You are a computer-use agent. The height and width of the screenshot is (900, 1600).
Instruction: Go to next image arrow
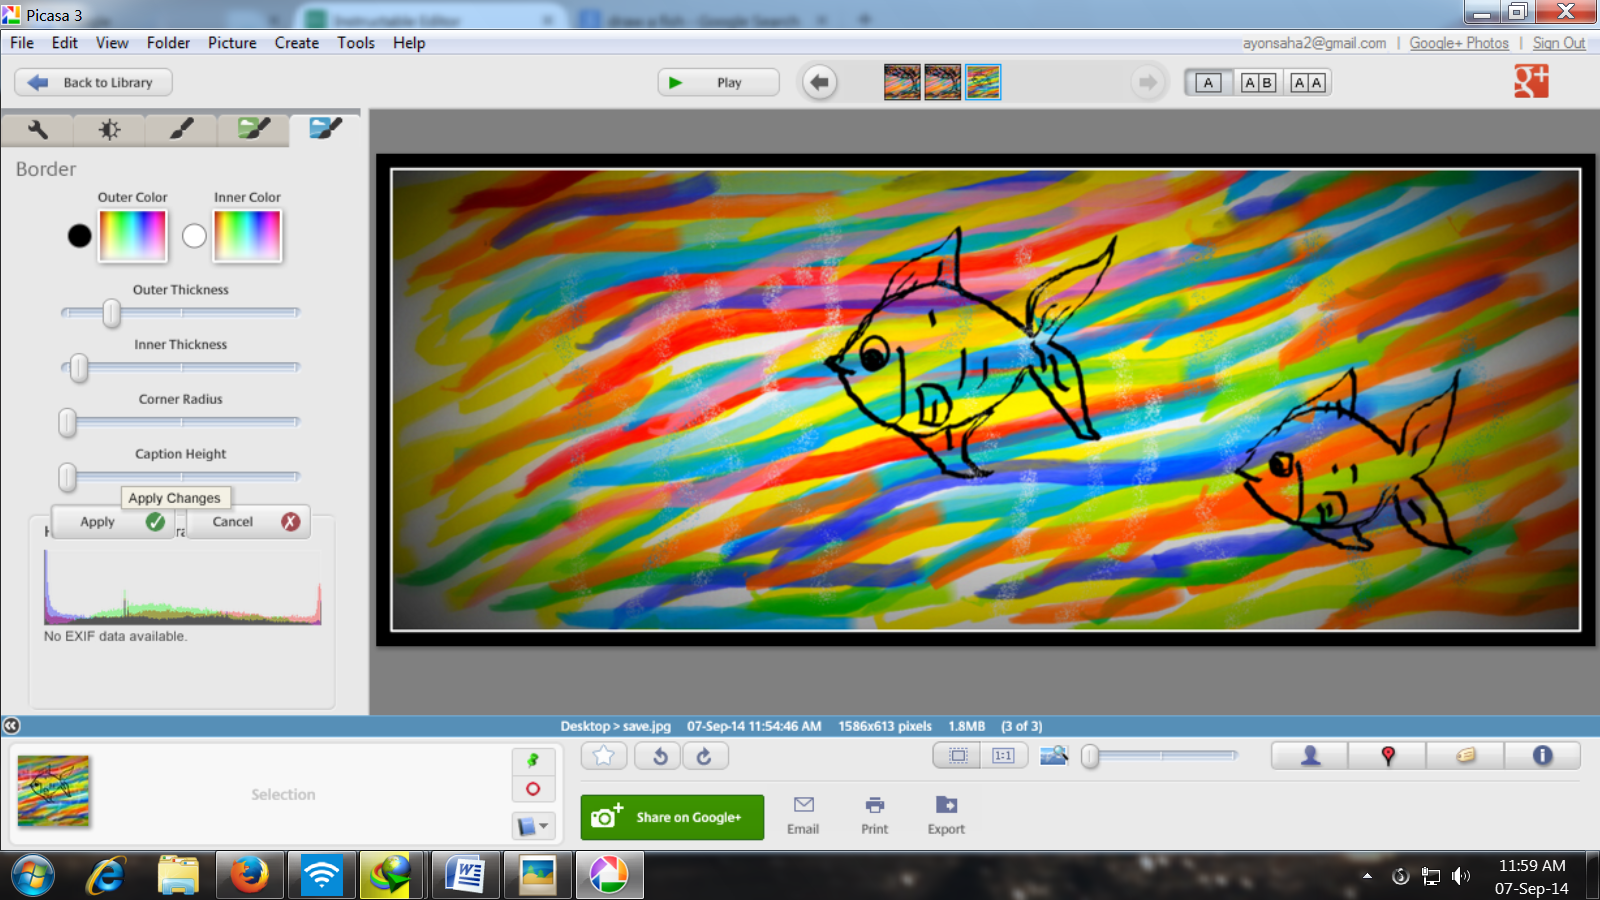[x=1148, y=82]
